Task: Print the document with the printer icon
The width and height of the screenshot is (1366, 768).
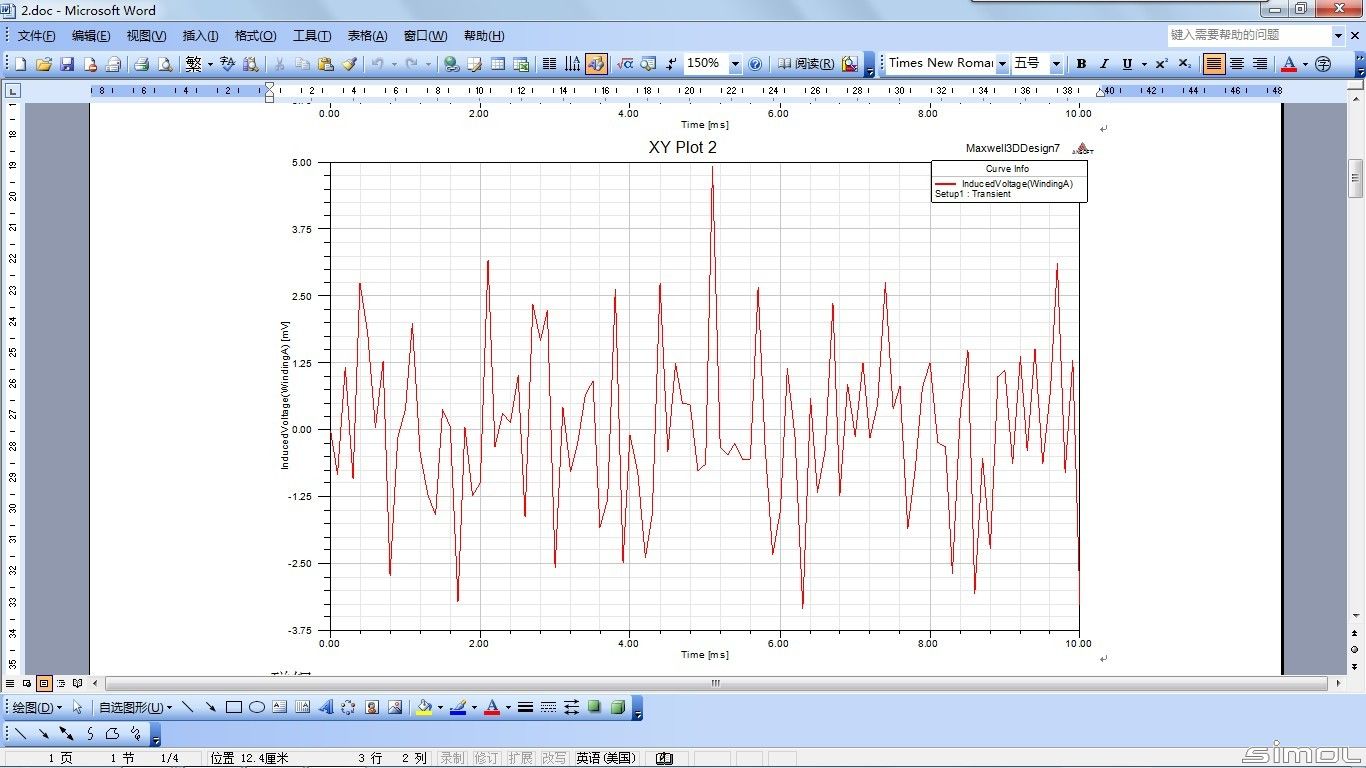Action: [141, 64]
